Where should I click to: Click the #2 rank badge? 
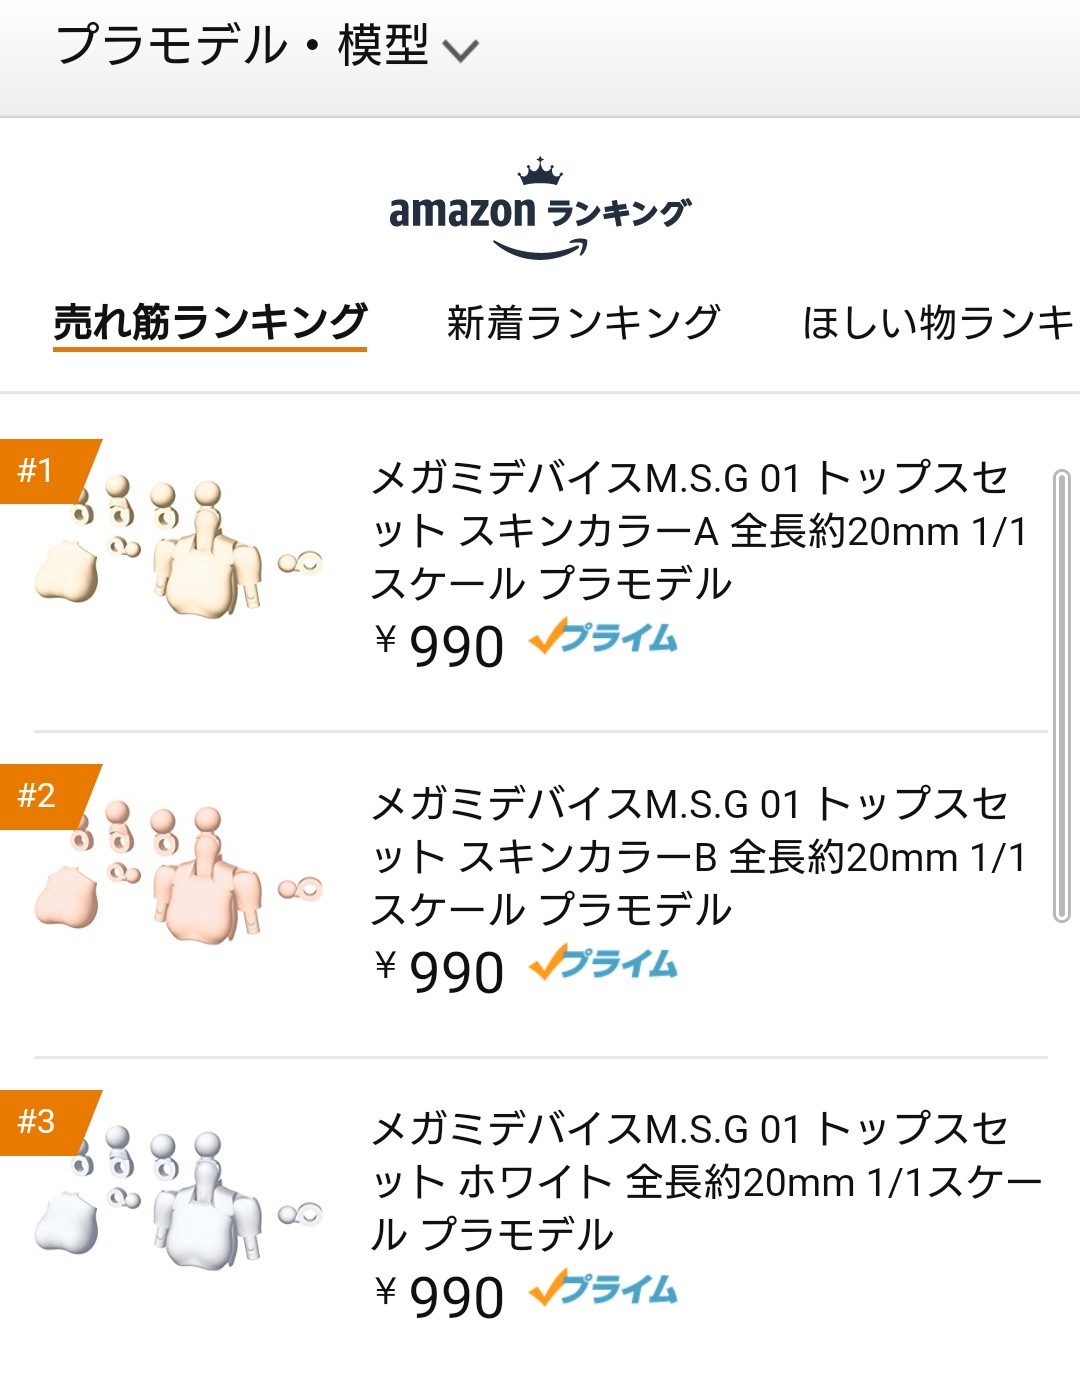point(40,796)
